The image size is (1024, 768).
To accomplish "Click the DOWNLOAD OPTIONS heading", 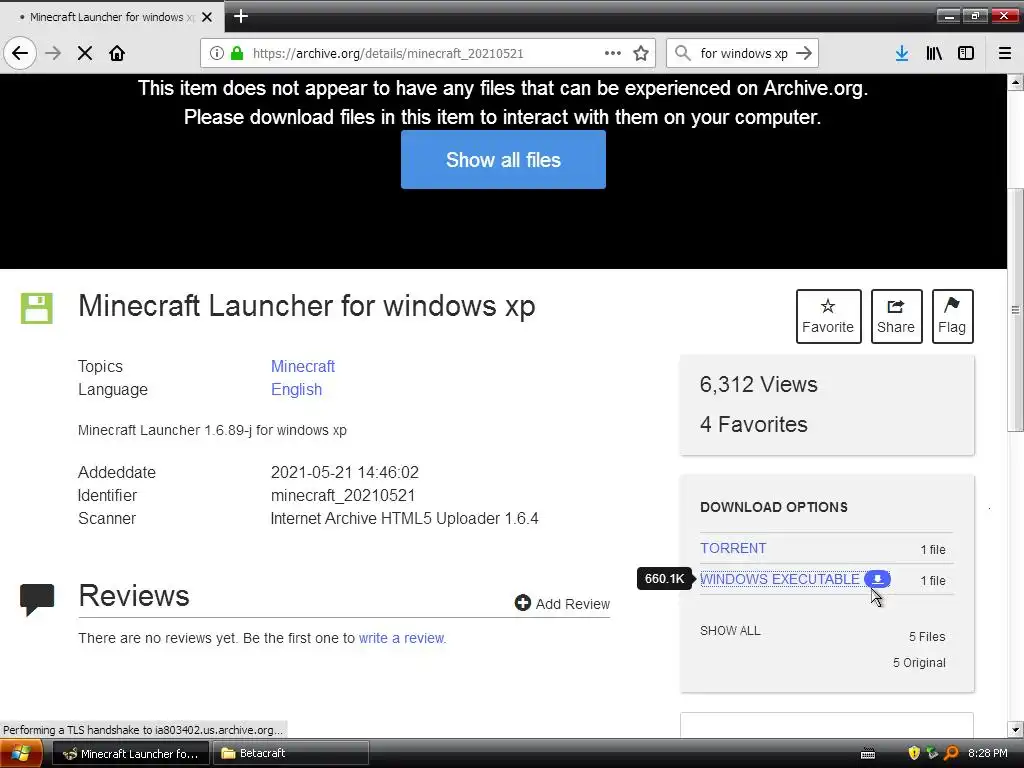I will pos(774,507).
